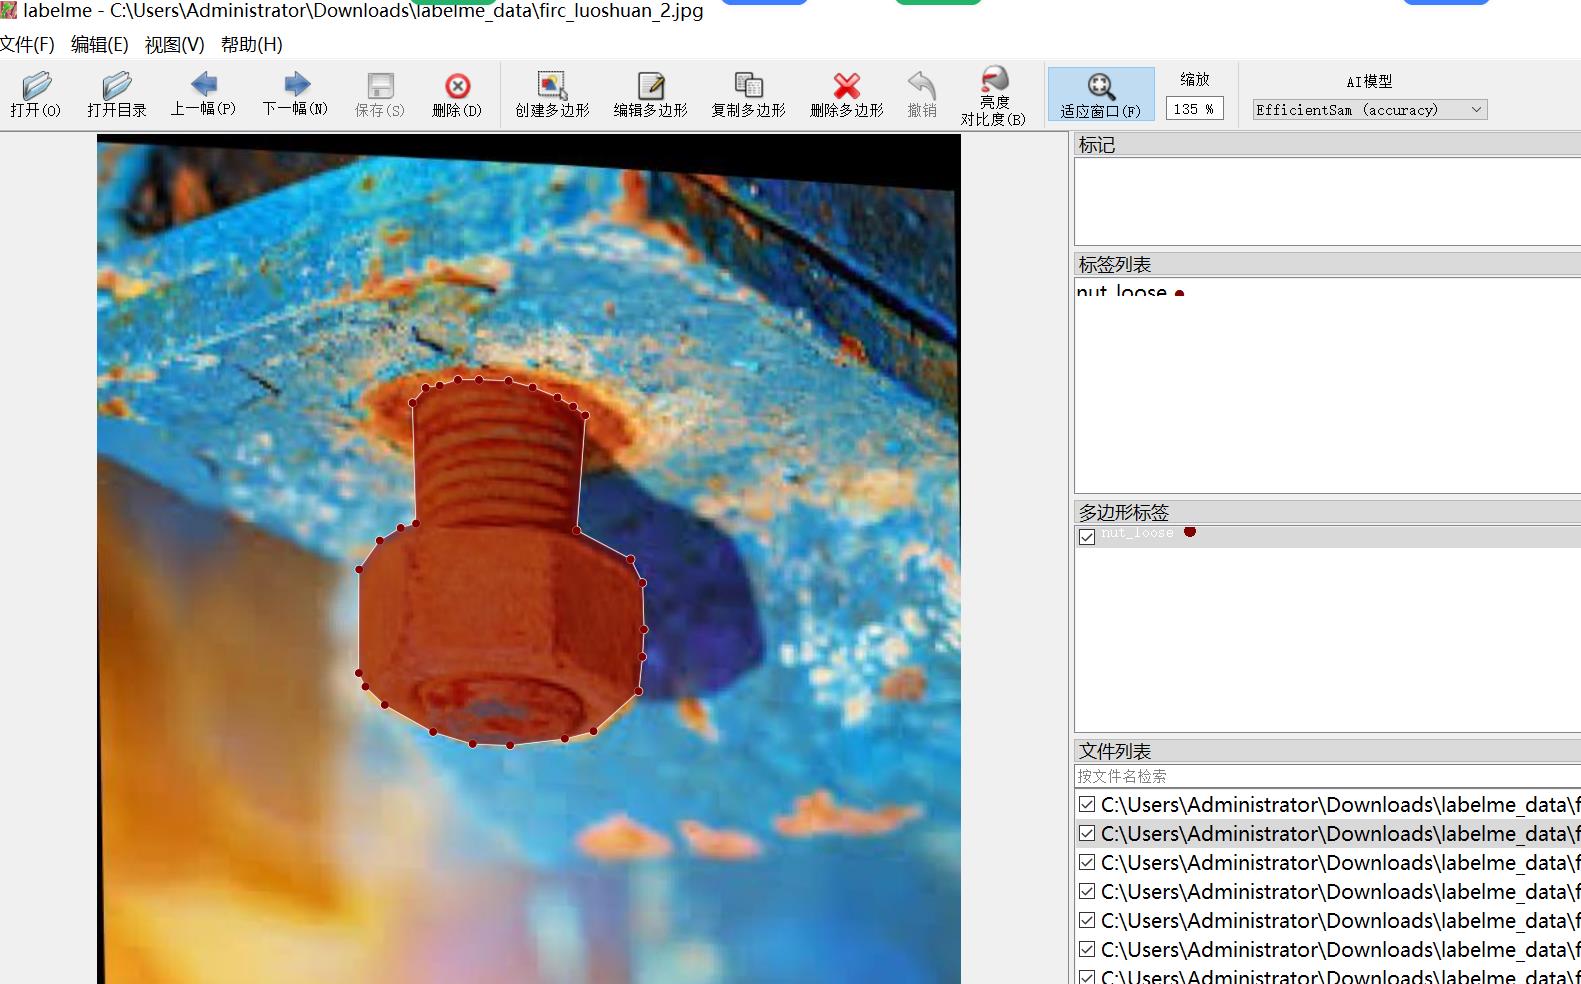Toggle the nut_loose polygon label checkbox

click(x=1087, y=537)
